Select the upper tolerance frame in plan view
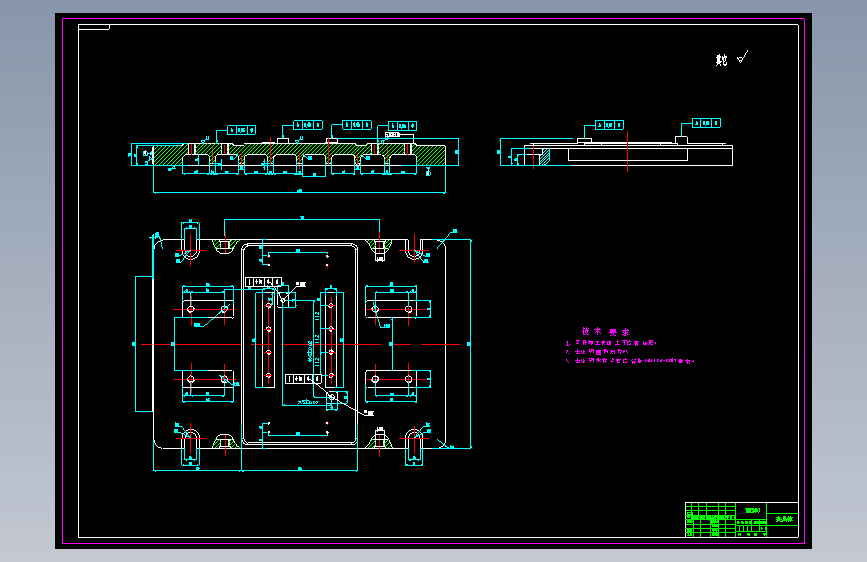 [263, 282]
